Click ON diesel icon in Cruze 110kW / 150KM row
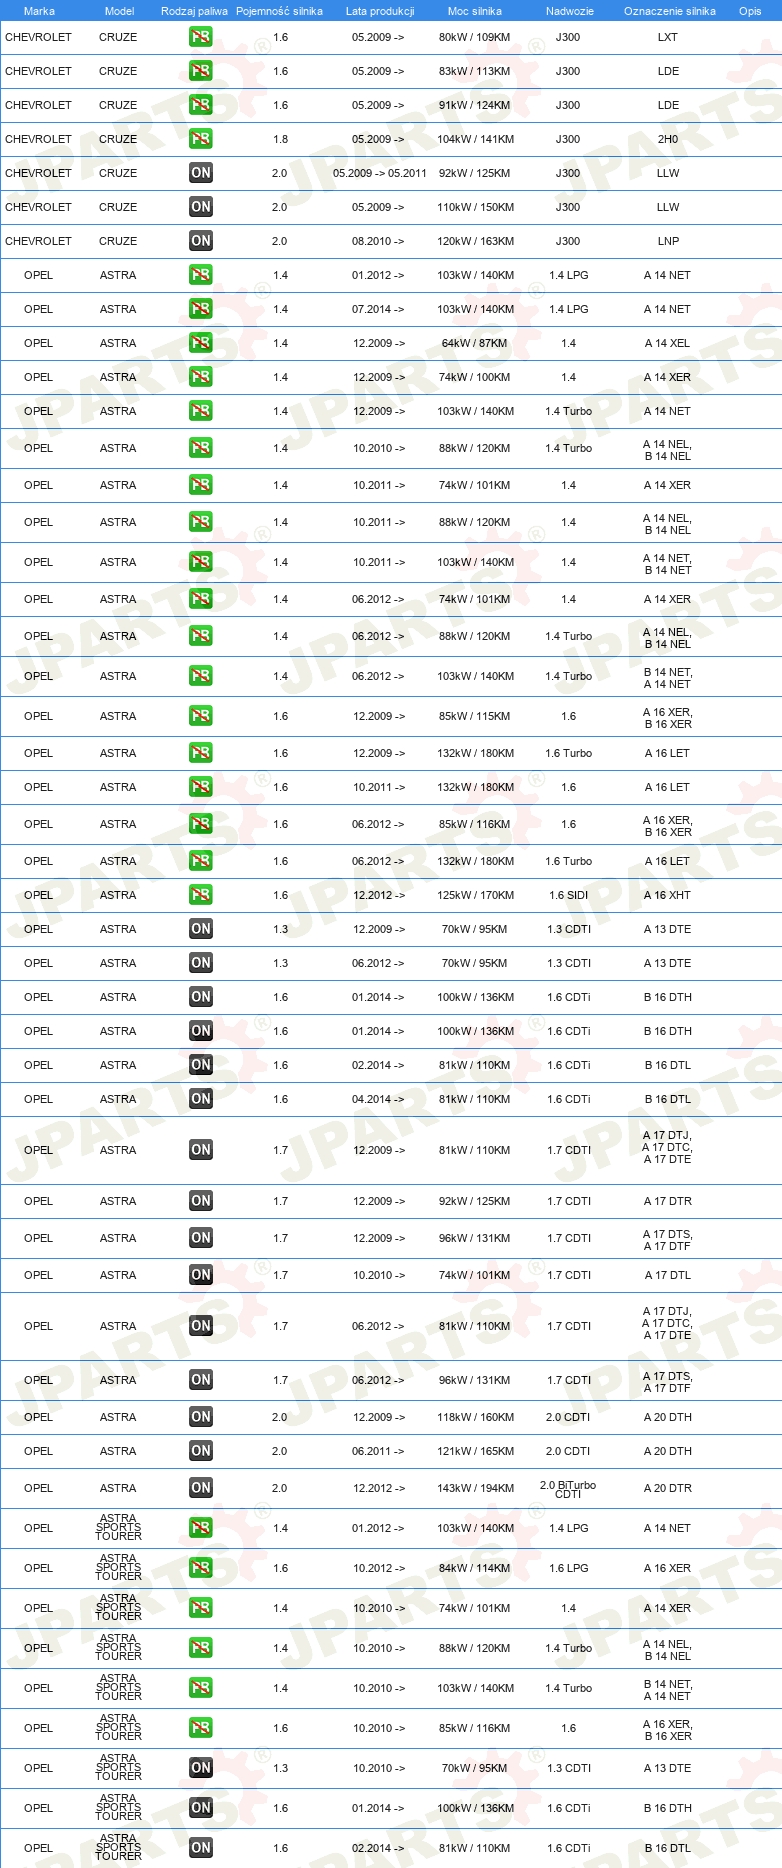Viewport: 782px width, 1868px height. (x=201, y=207)
